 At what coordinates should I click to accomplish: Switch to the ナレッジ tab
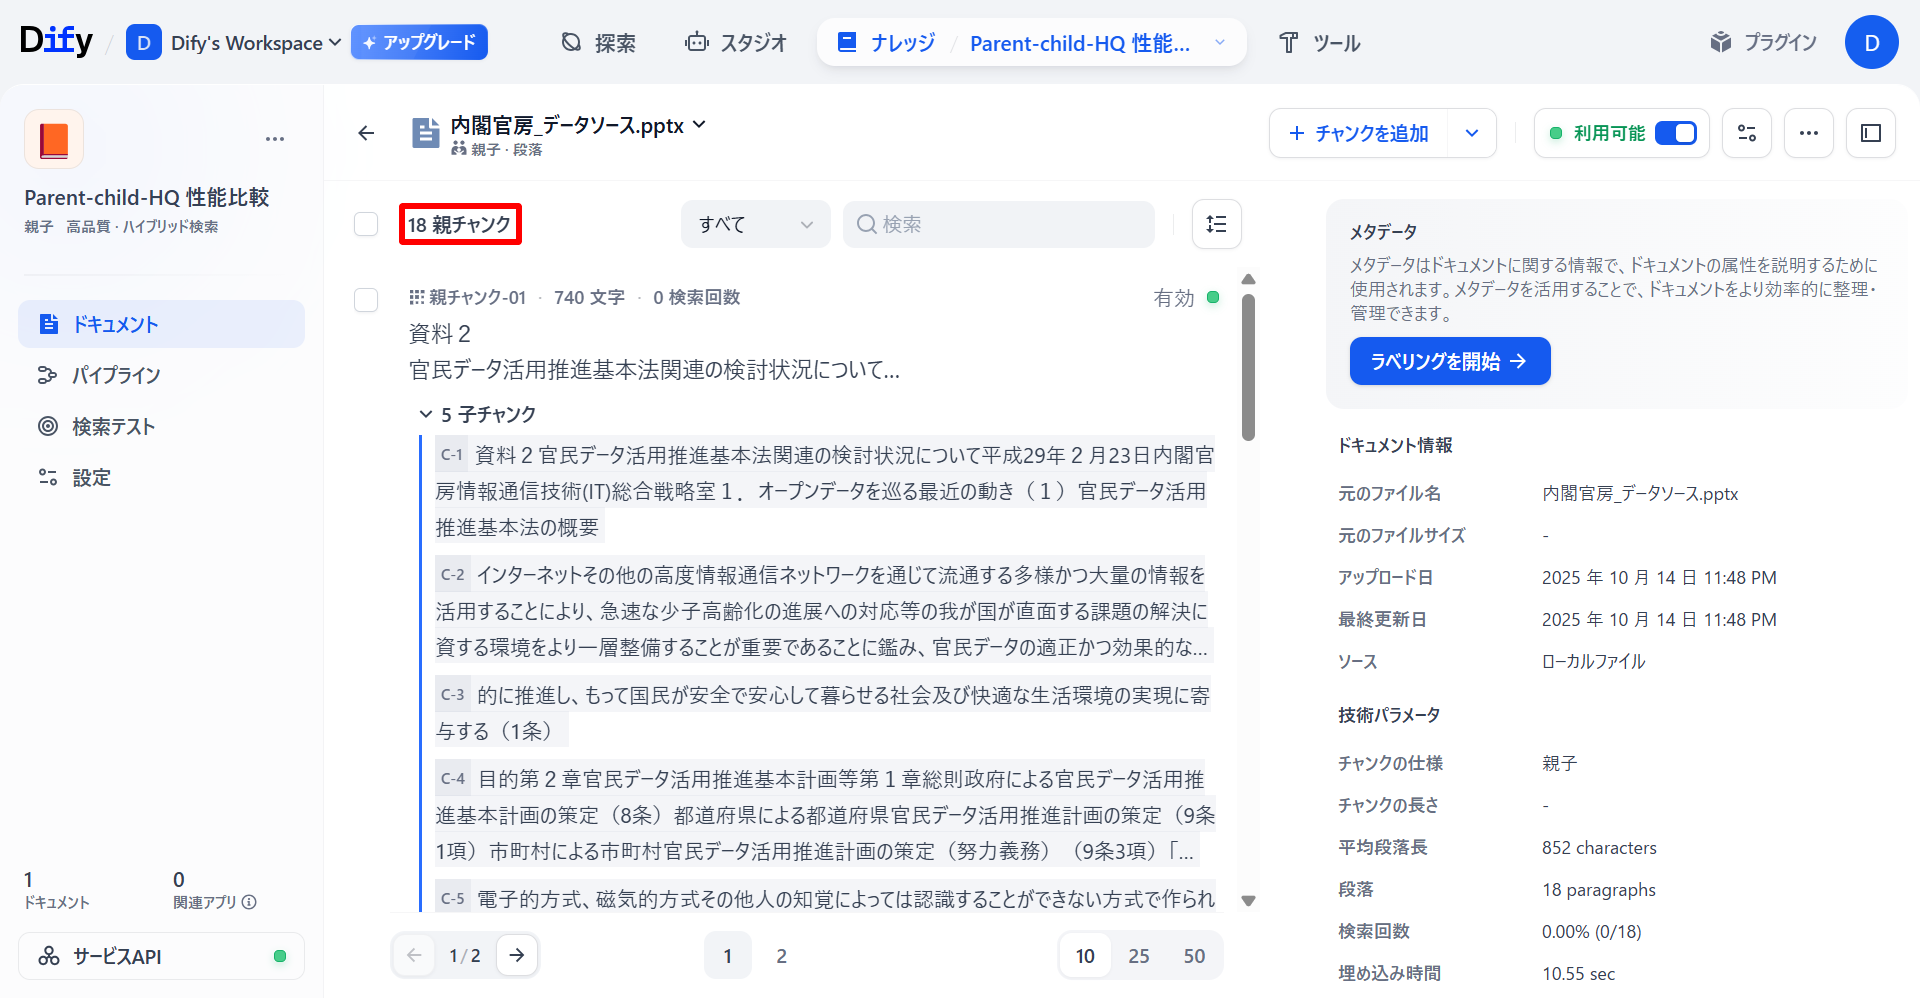tap(898, 42)
